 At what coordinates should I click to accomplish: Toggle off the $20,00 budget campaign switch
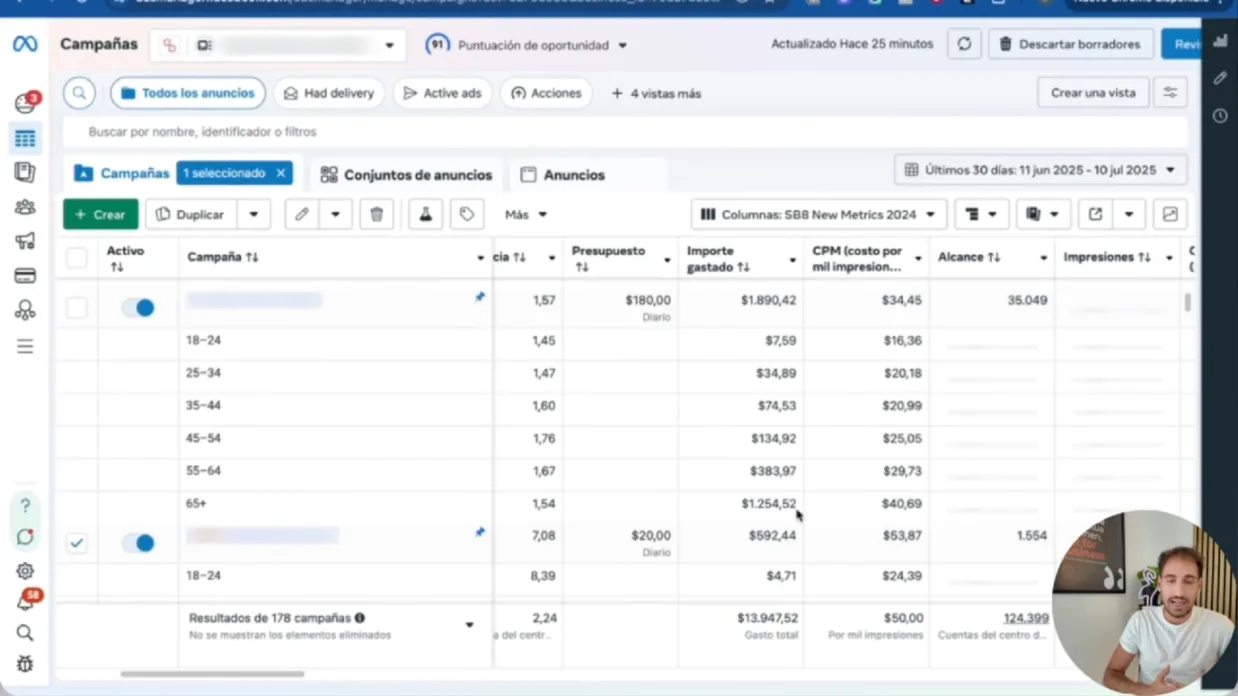pyautogui.click(x=138, y=543)
